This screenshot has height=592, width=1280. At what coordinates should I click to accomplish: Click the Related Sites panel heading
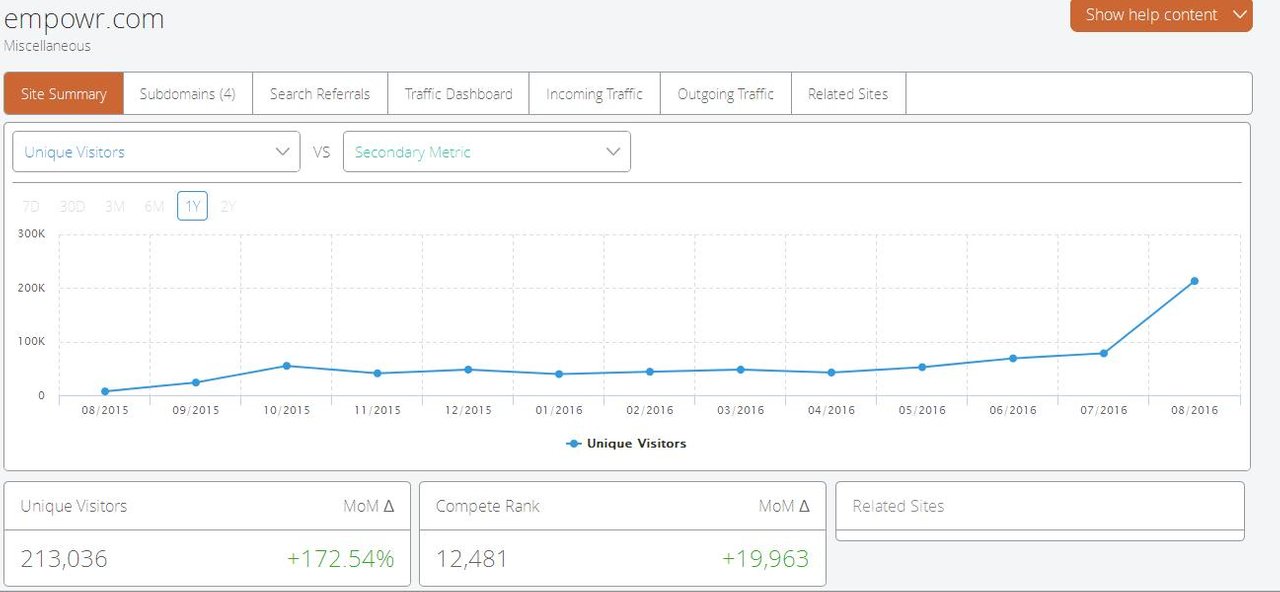(x=898, y=506)
